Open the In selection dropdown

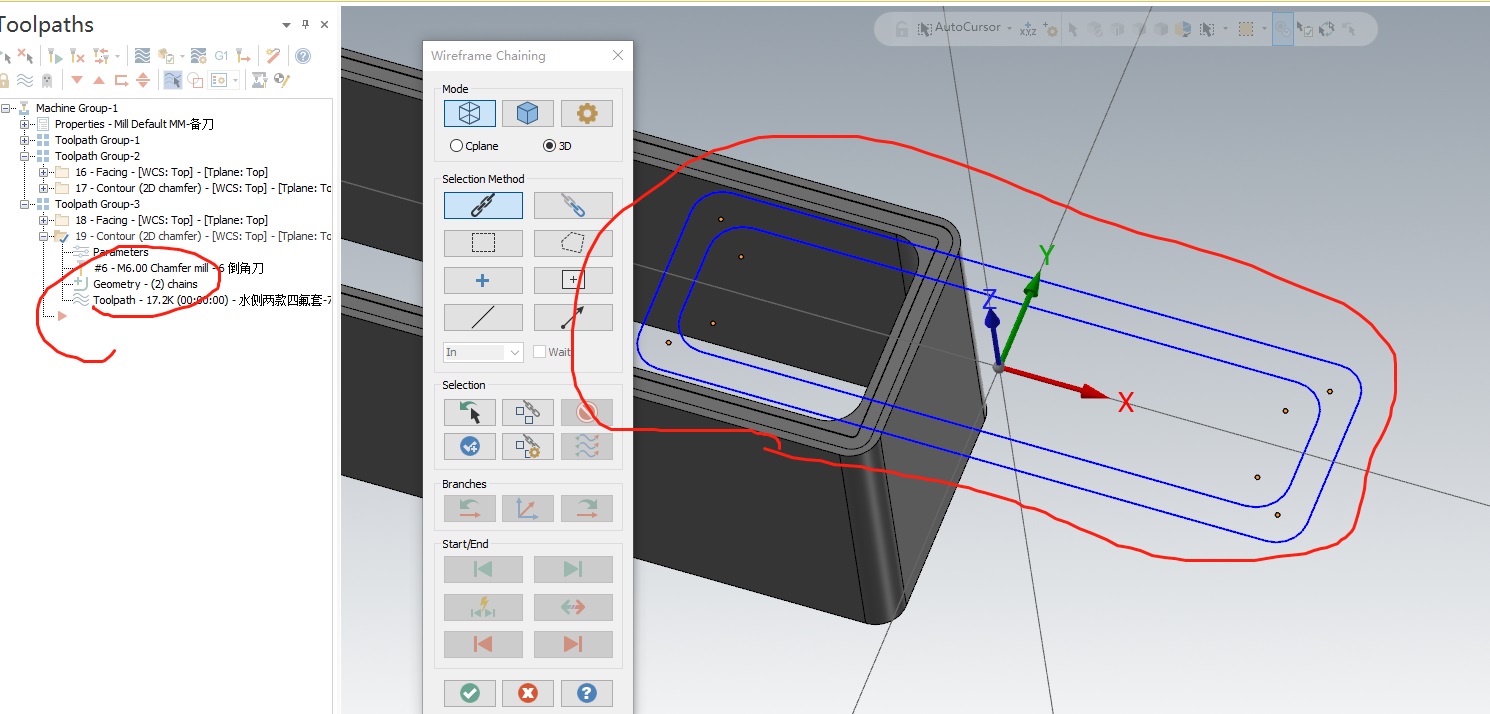click(x=483, y=352)
